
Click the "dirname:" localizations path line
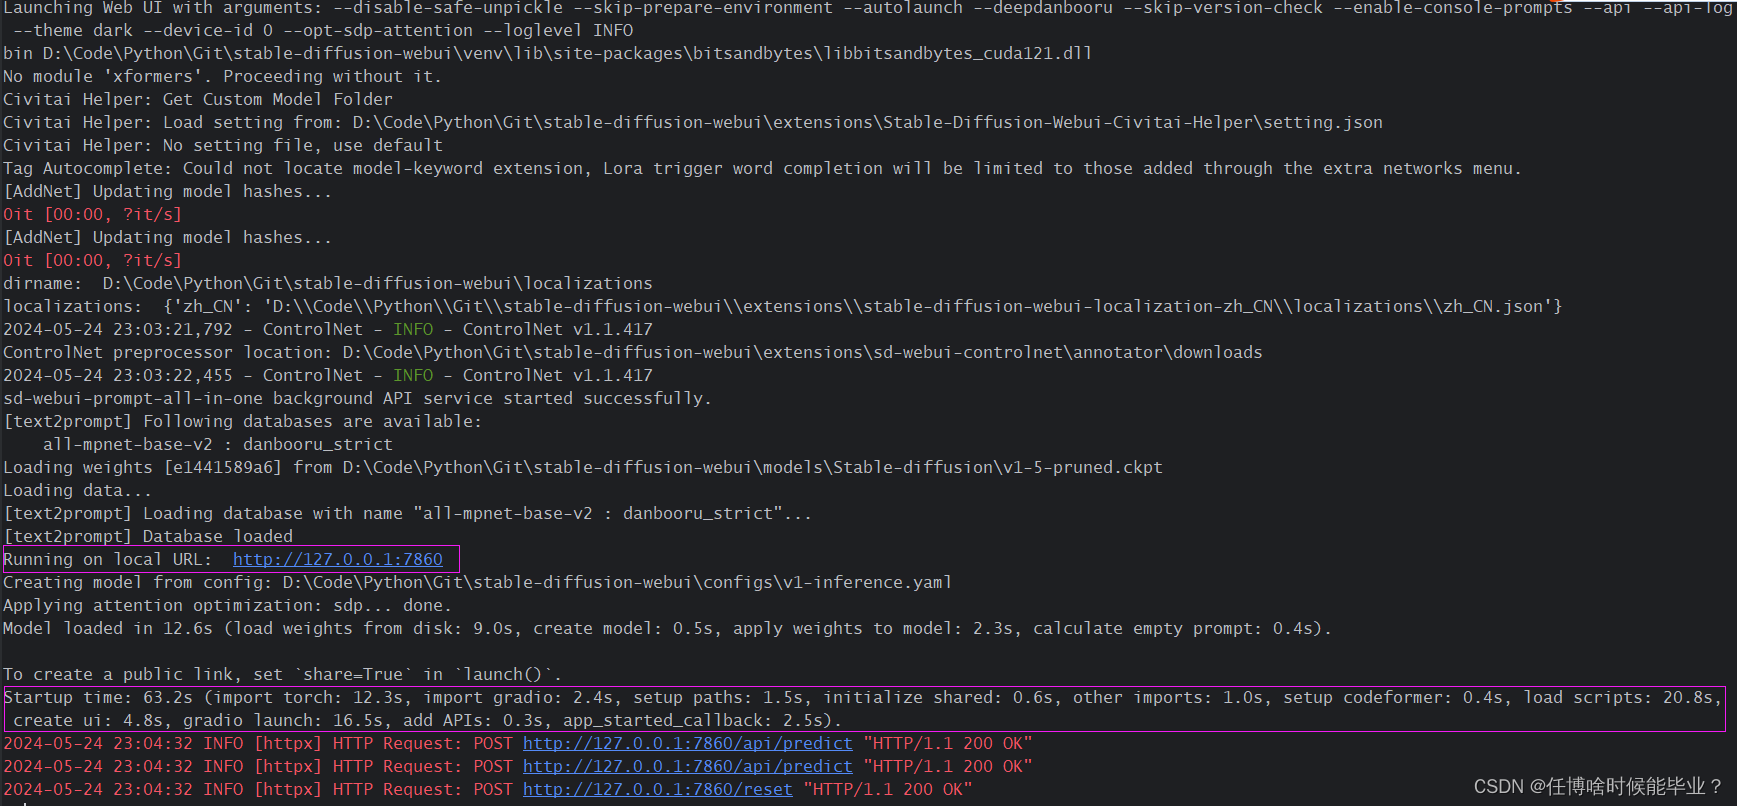(328, 283)
